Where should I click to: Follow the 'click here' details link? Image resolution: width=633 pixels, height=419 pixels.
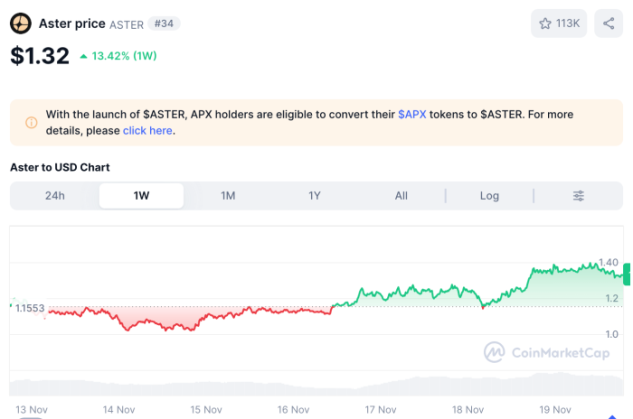148,131
